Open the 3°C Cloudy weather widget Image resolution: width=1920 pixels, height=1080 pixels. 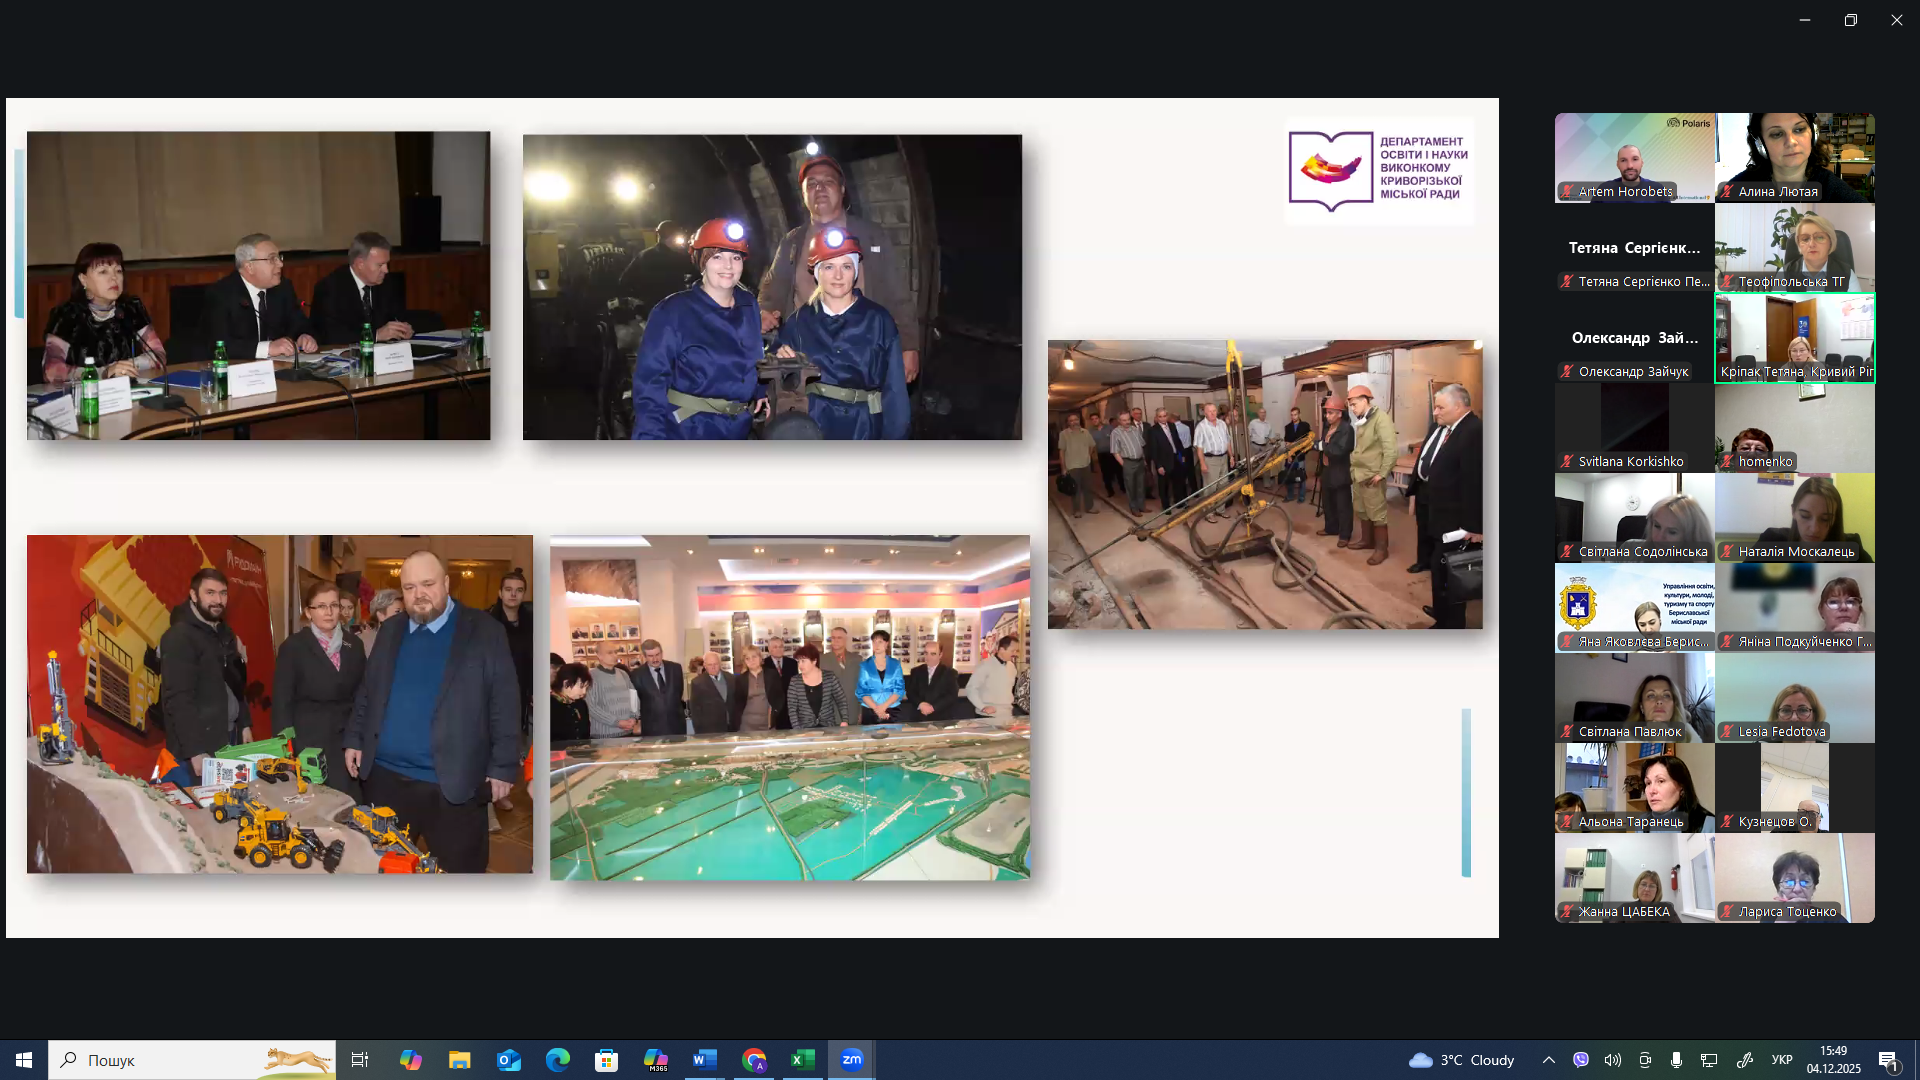(1461, 1060)
